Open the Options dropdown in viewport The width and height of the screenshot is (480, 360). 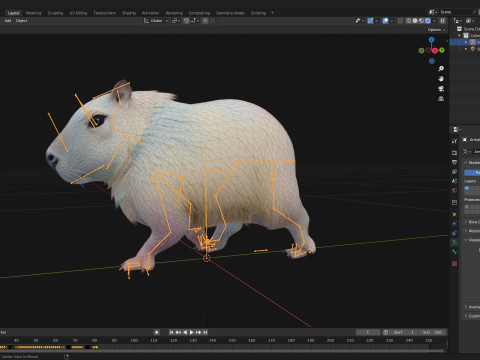436,30
